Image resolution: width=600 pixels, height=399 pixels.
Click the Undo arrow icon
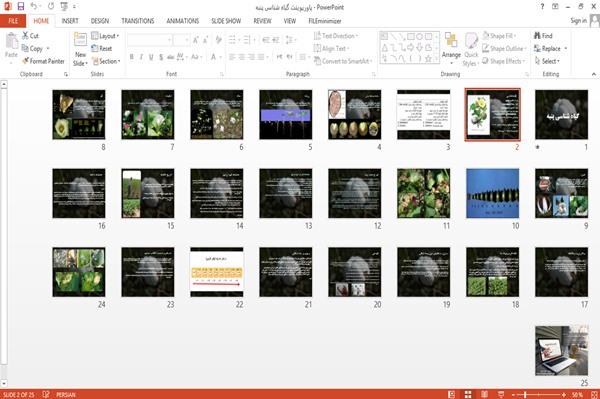(x=34, y=7)
